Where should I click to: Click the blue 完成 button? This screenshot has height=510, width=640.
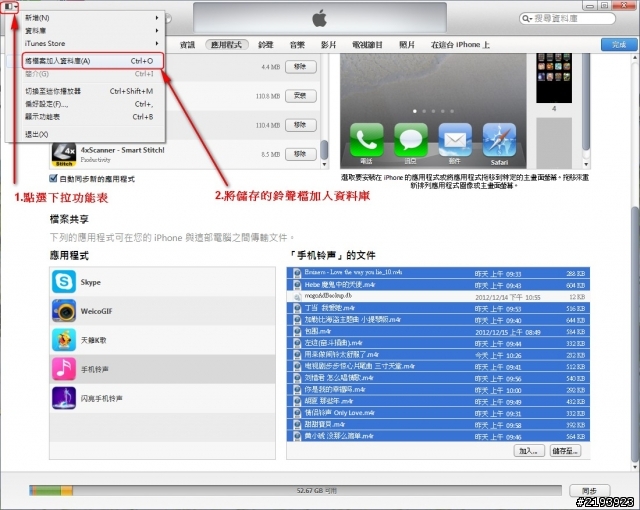point(619,44)
